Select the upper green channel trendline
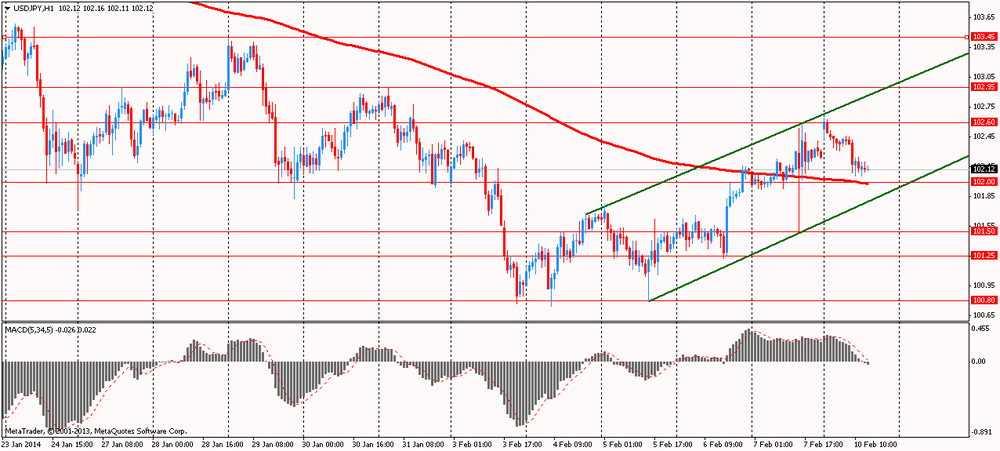1000x451 pixels. coord(778,133)
